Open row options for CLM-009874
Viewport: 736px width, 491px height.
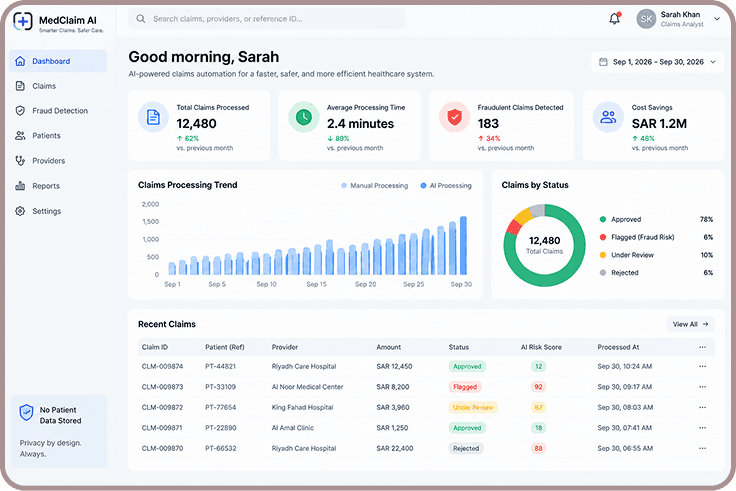tap(702, 367)
